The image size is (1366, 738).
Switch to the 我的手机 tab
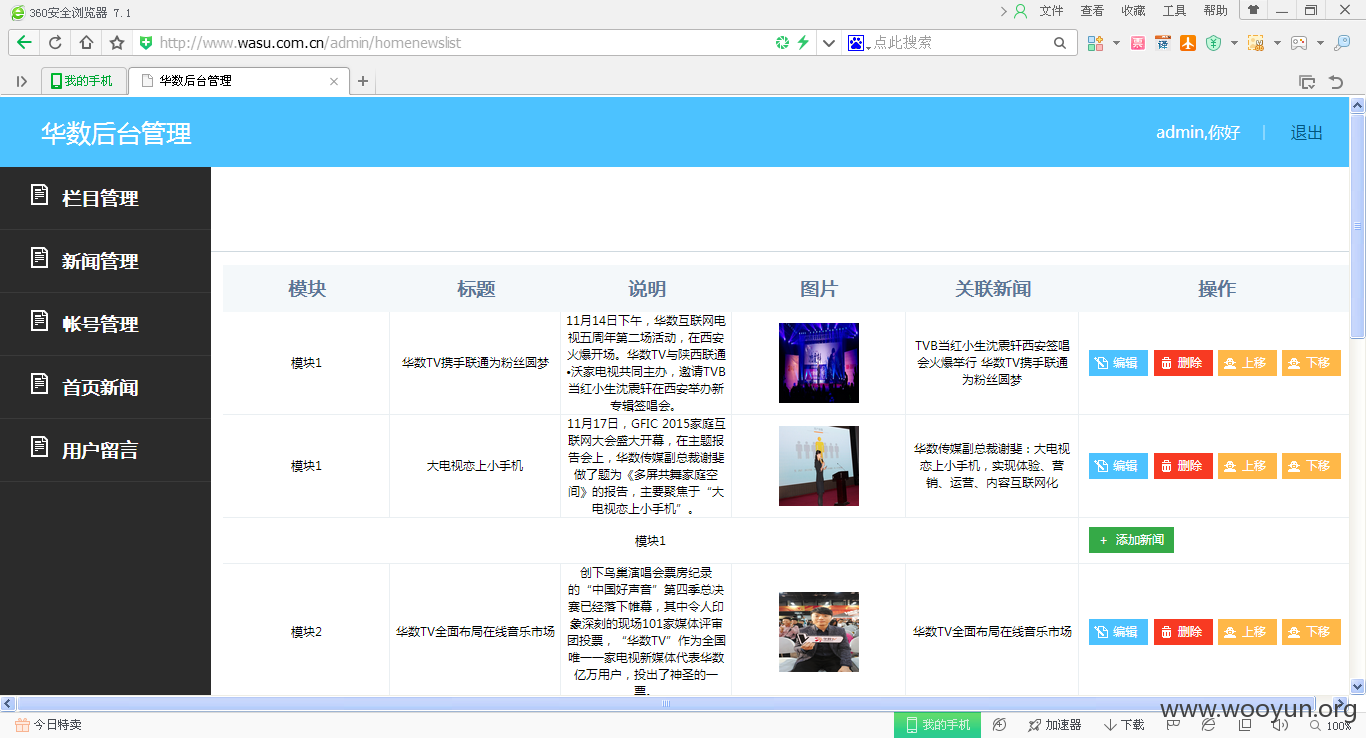(83, 81)
